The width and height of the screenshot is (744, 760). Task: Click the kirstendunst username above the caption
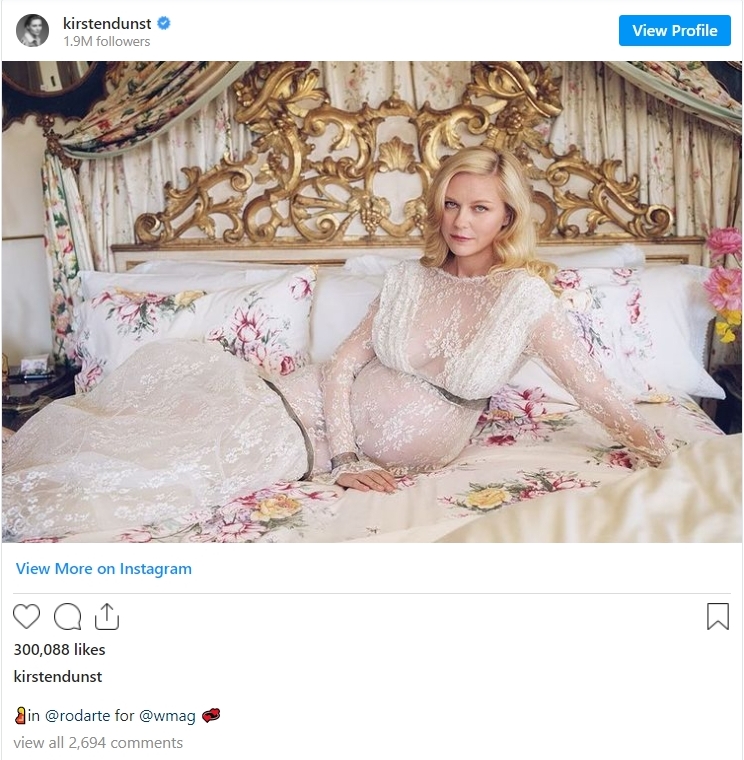click(x=58, y=676)
